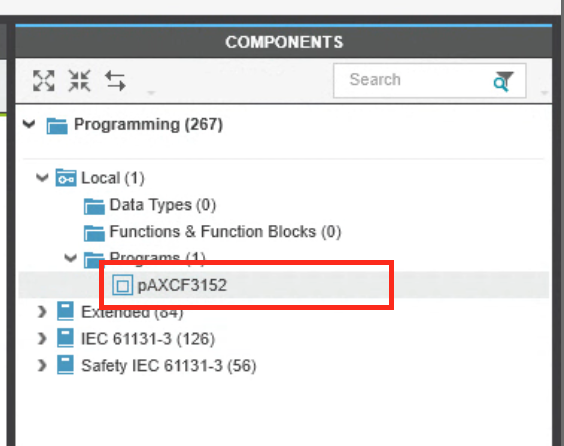Open the small dropdown arrow beside toolbar icons
Screen dimensions: 564x446
(x=151, y=93)
